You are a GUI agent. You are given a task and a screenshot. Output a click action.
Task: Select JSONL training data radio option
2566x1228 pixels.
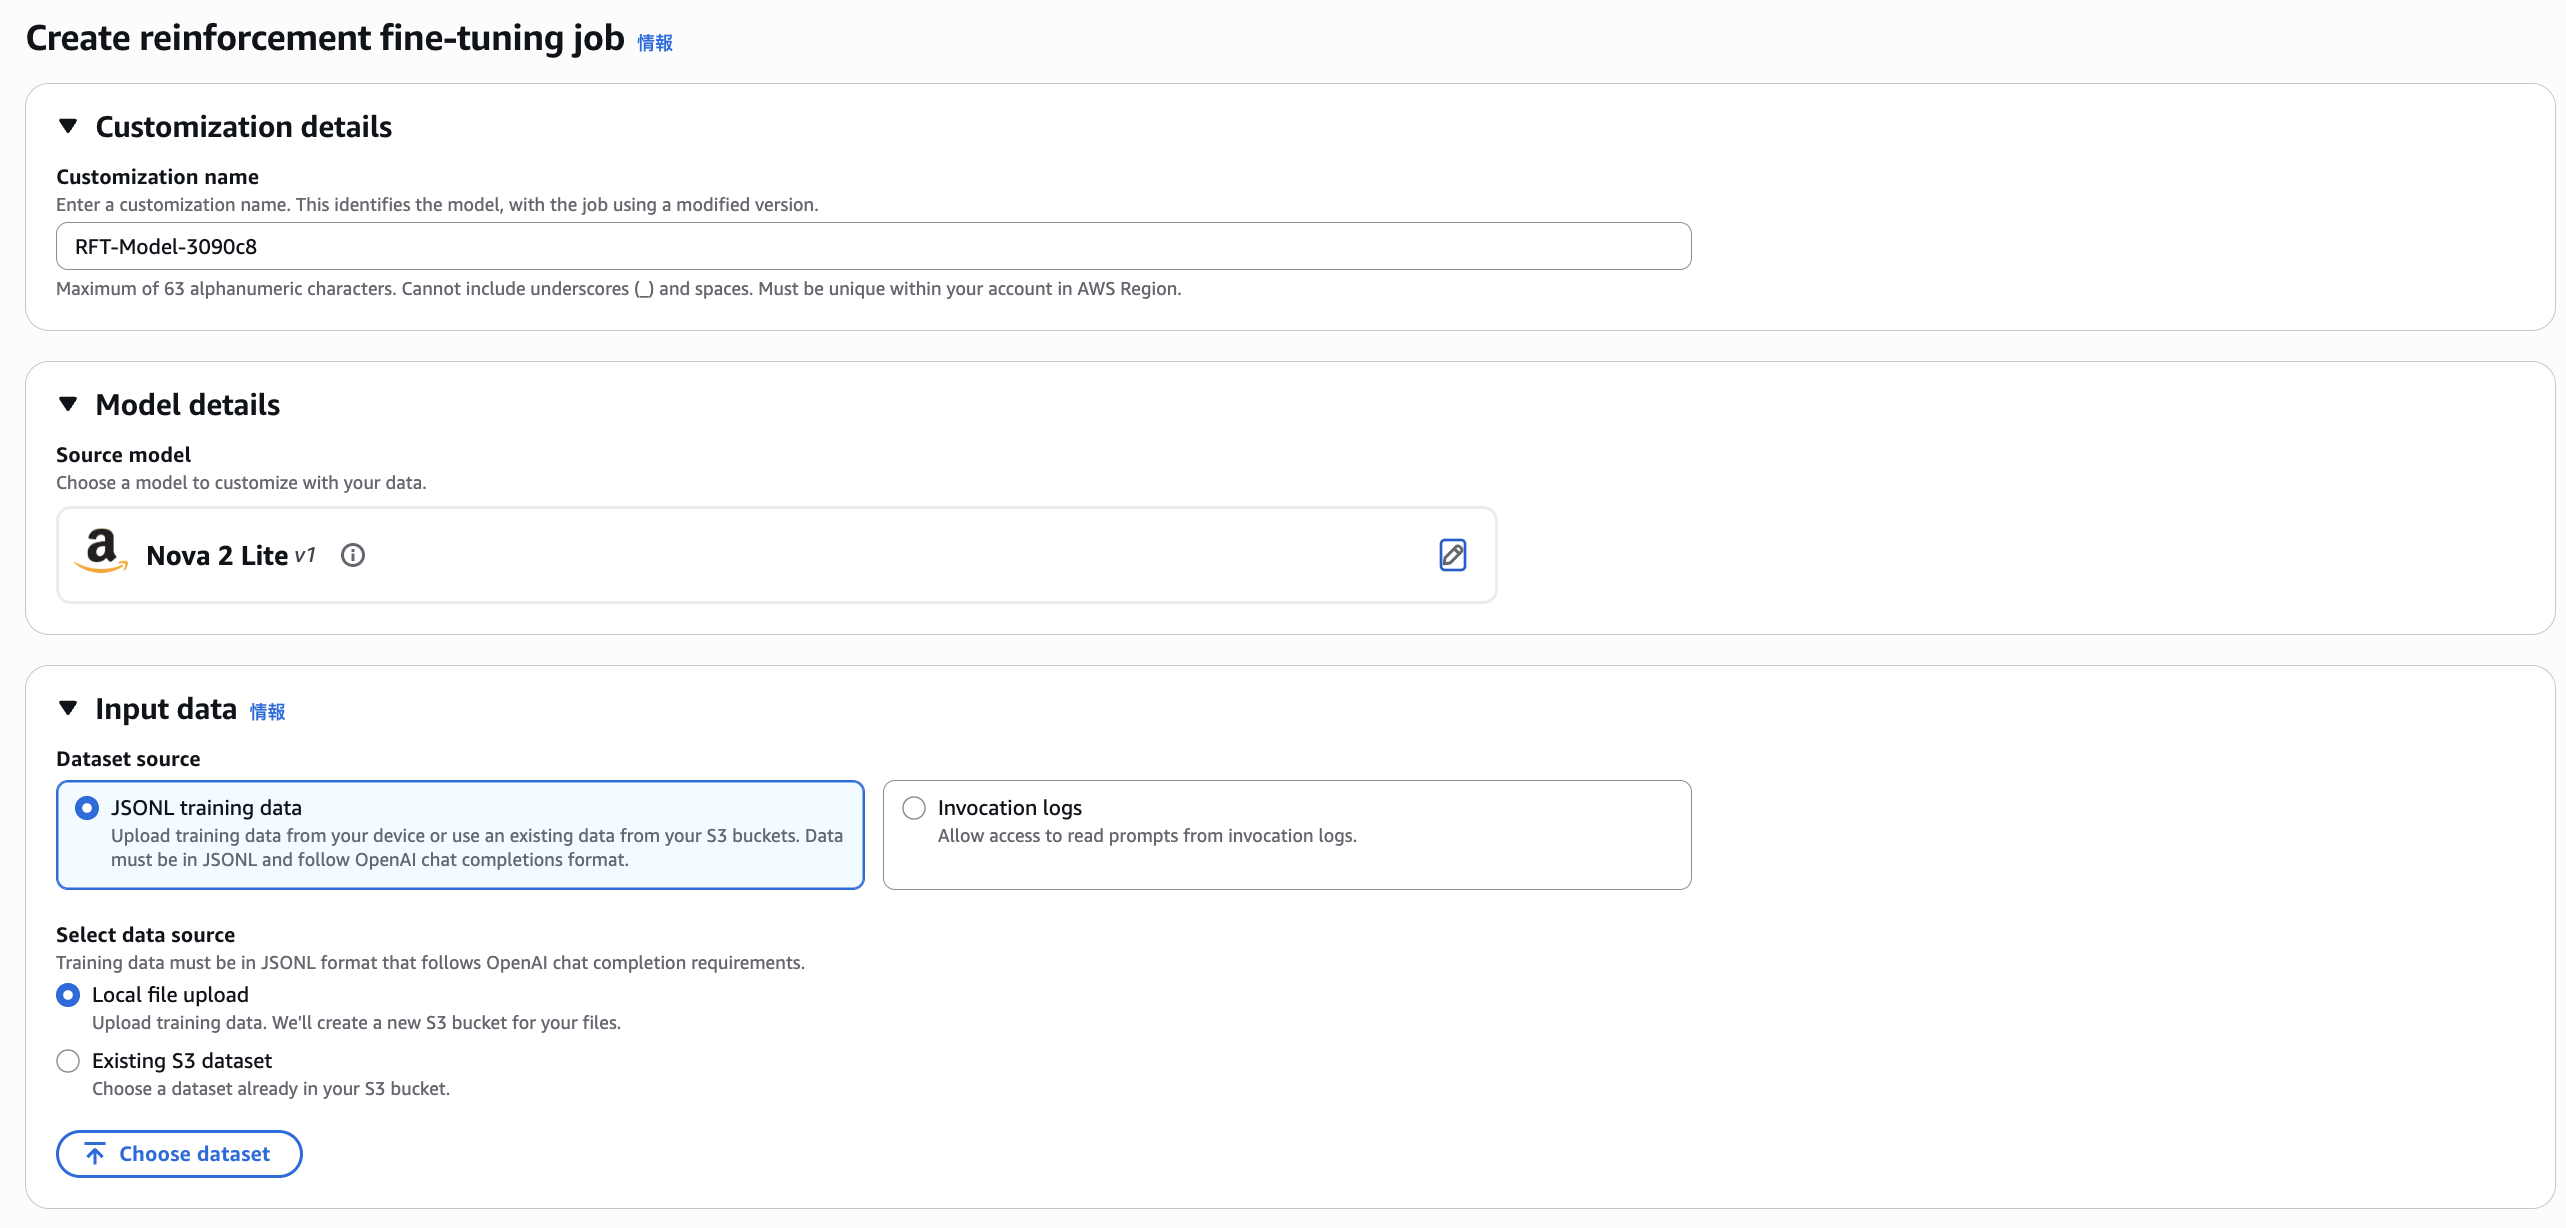pyautogui.click(x=87, y=808)
